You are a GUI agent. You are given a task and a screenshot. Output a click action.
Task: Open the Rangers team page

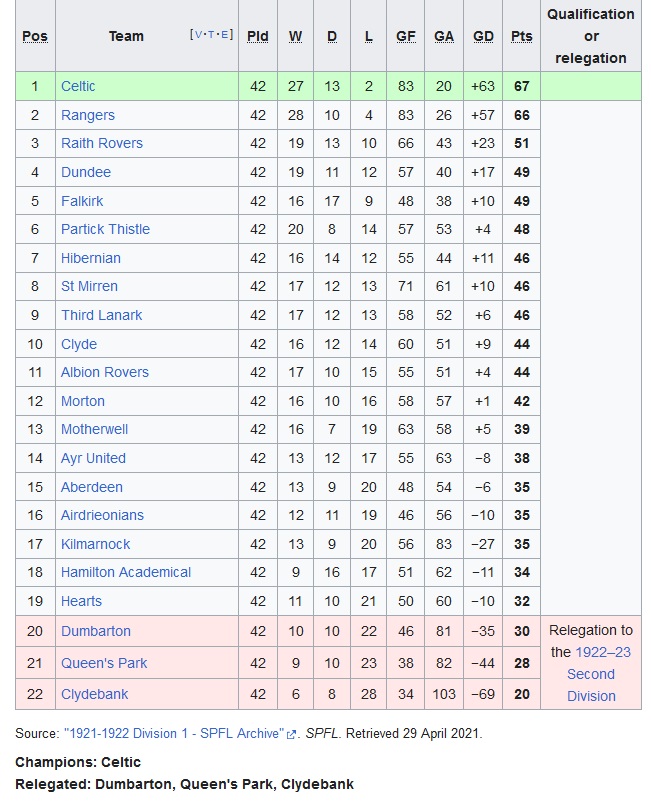(88, 115)
